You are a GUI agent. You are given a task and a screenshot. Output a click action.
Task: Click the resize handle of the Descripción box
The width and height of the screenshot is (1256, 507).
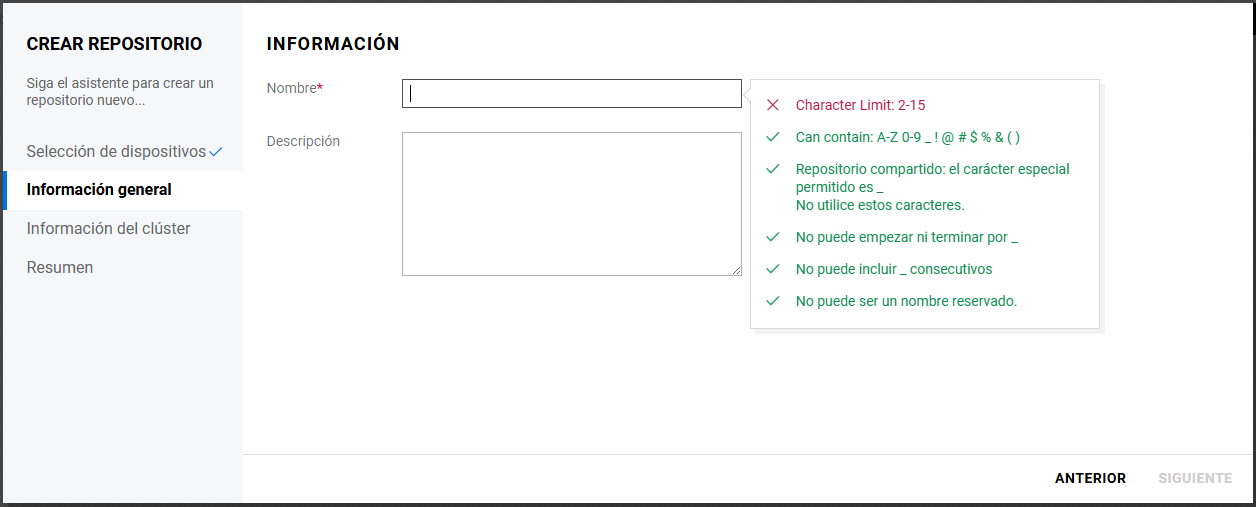736,270
